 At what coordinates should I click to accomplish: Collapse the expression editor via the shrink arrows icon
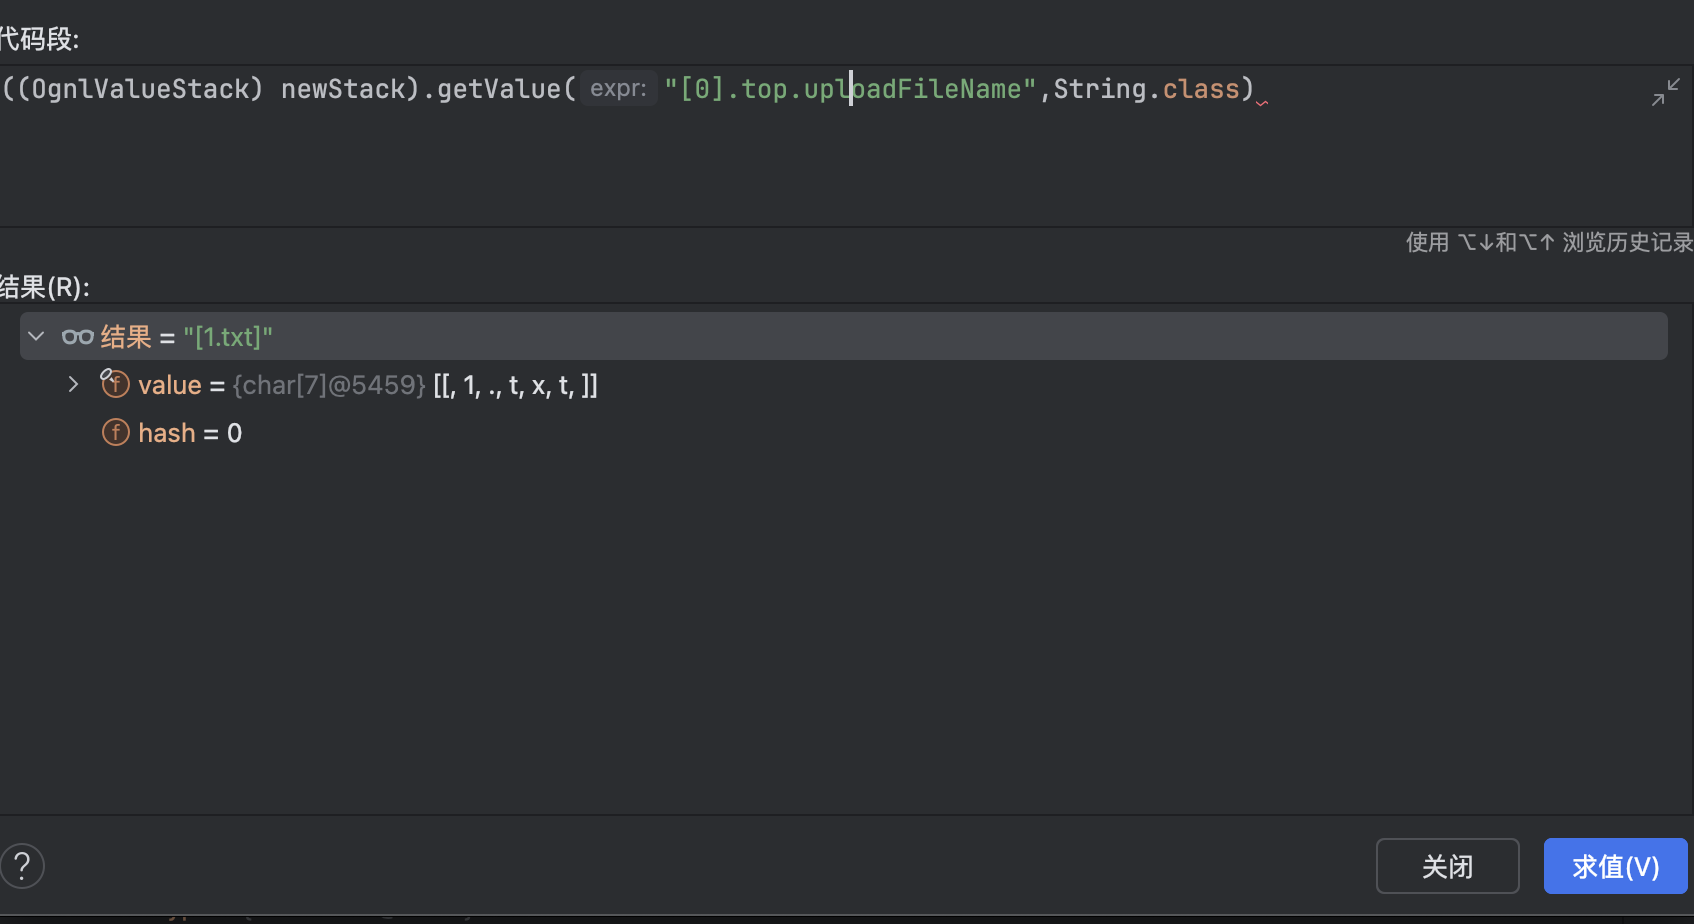pyautogui.click(x=1665, y=91)
